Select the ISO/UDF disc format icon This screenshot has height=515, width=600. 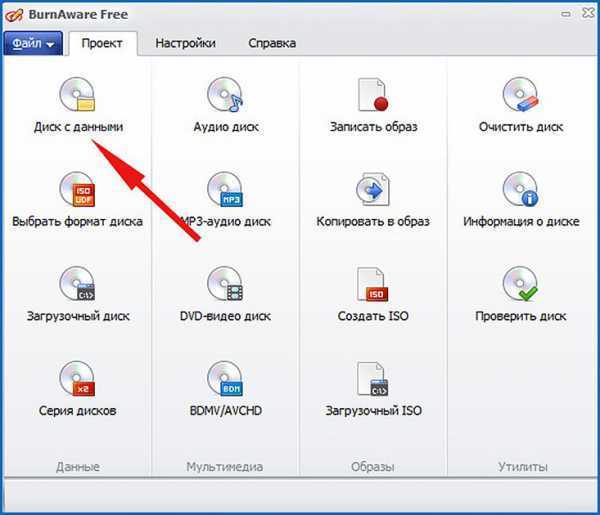[77, 189]
